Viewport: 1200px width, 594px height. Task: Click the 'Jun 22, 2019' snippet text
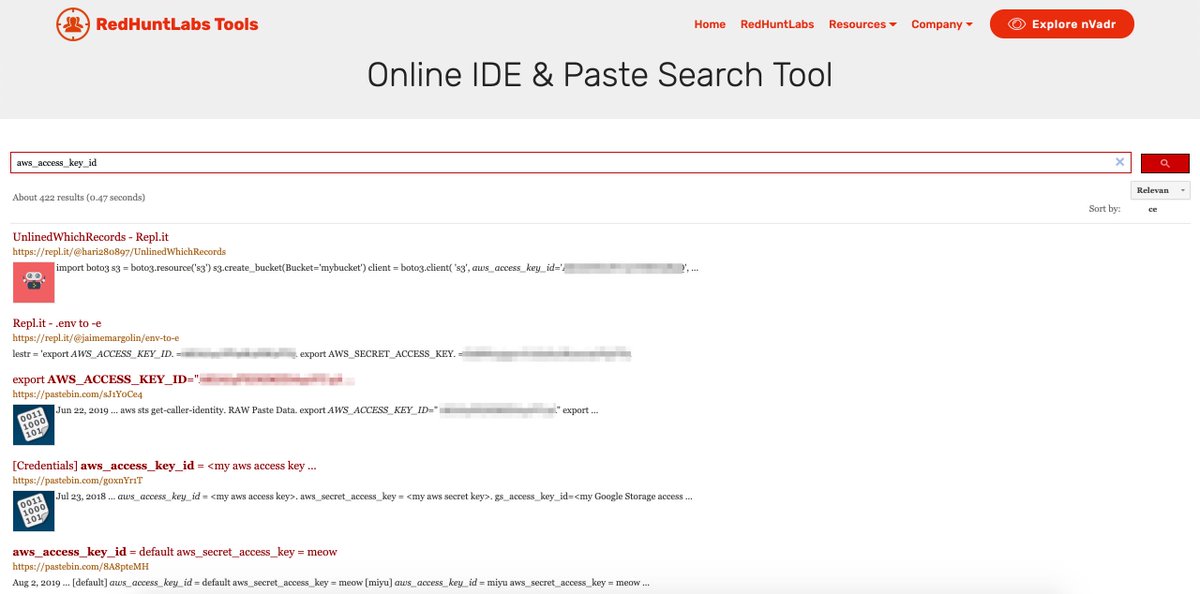[x=328, y=410]
